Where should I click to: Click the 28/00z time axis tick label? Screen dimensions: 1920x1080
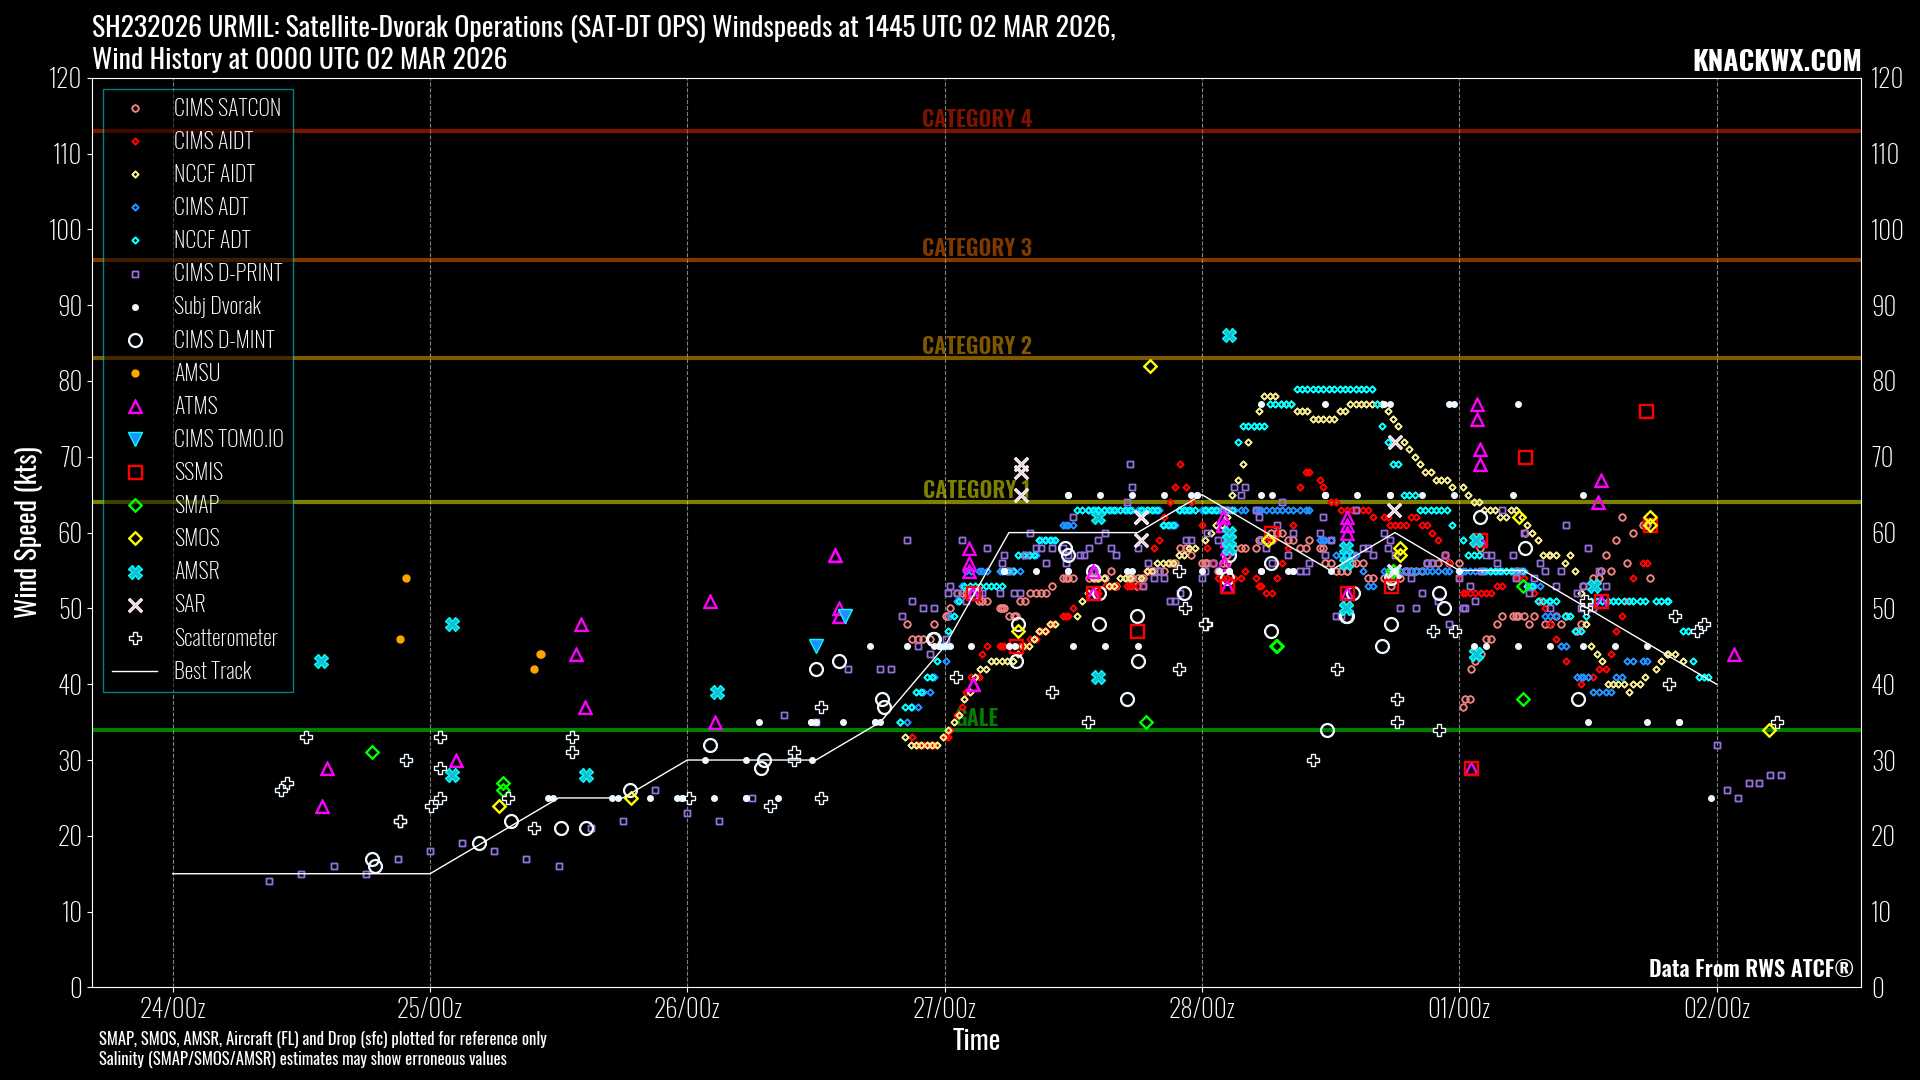tap(1201, 1008)
